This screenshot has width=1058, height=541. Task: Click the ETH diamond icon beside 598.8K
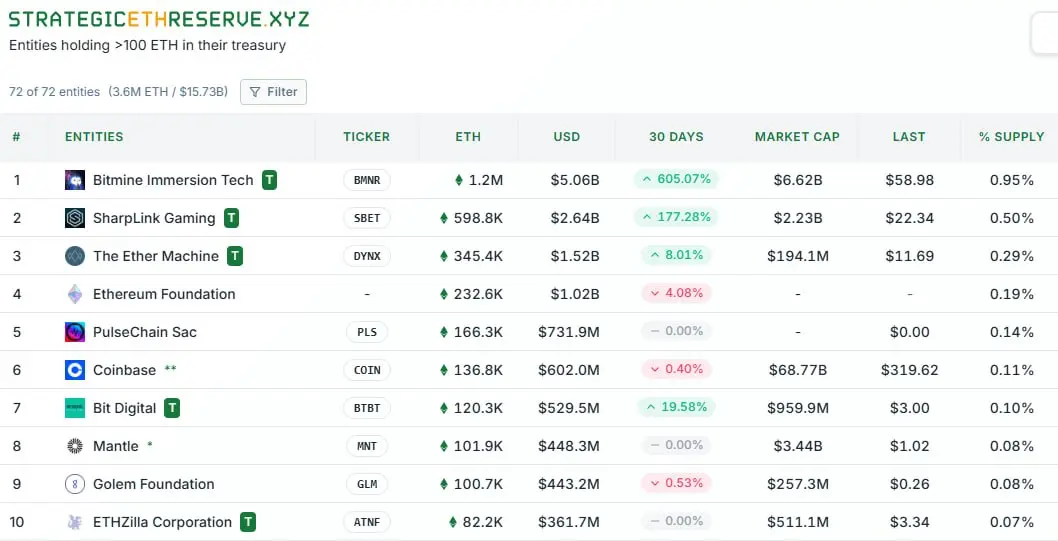click(x=444, y=218)
